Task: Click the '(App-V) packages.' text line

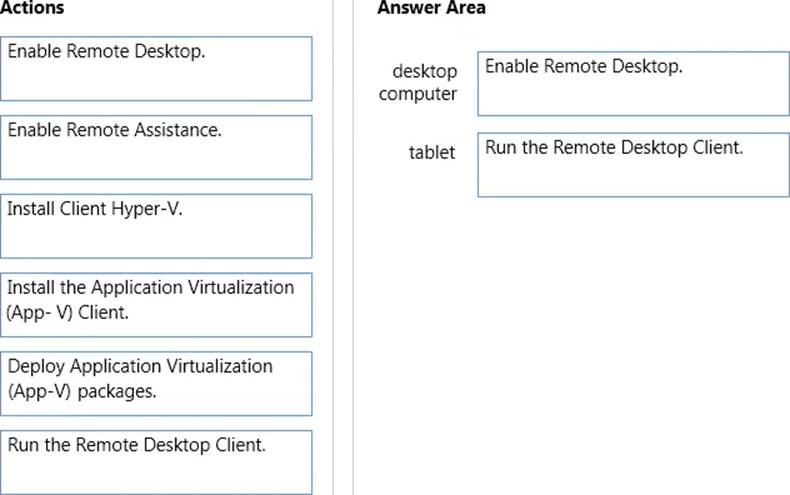Action: pos(82,391)
